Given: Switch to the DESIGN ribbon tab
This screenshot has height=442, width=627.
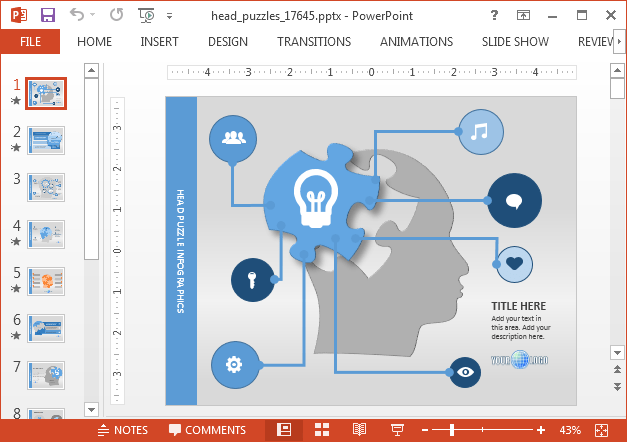Looking at the screenshot, I should (x=228, y=42).
